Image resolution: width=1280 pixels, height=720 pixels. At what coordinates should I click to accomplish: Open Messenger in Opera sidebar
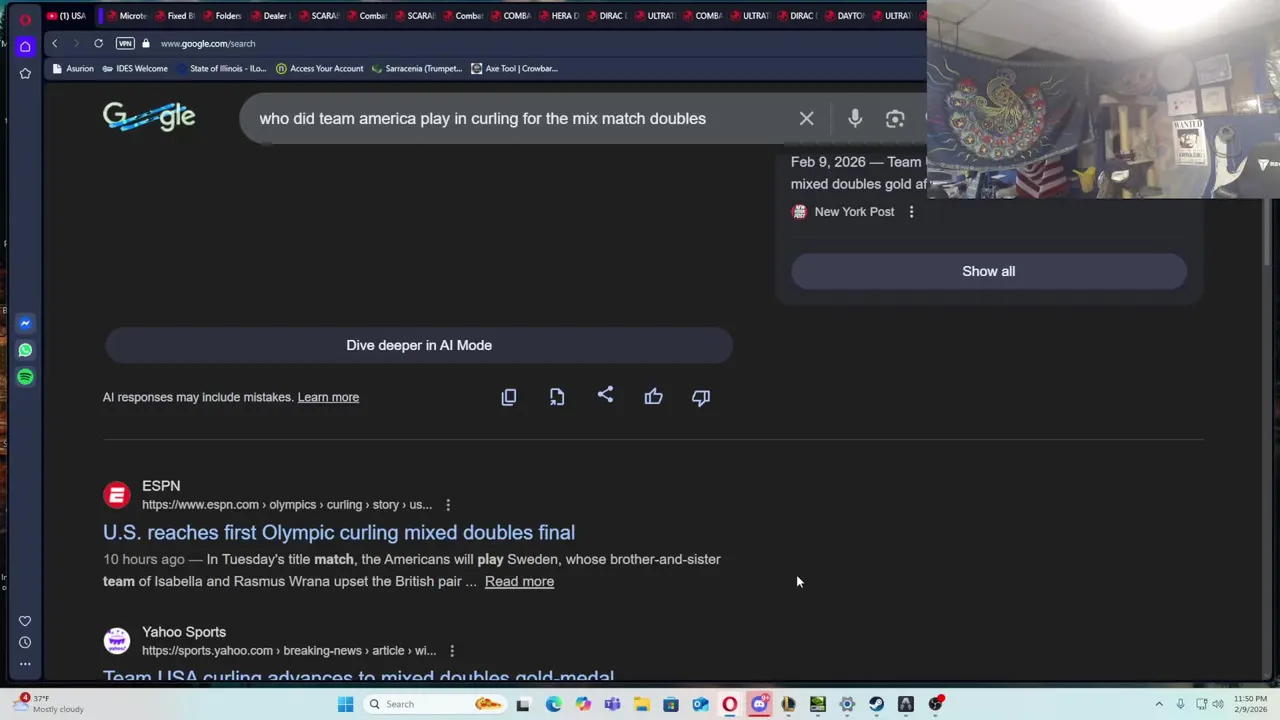[x=25, y=323]
